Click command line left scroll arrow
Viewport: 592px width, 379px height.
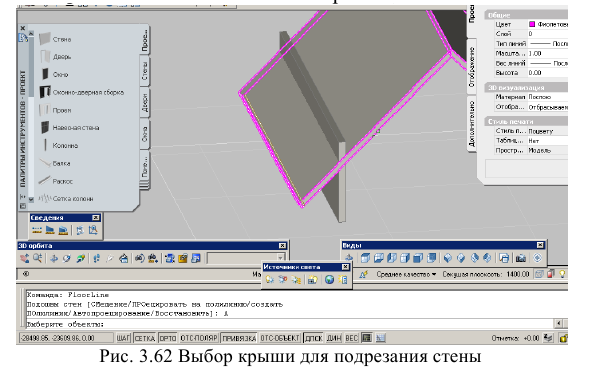click(559, 324)
